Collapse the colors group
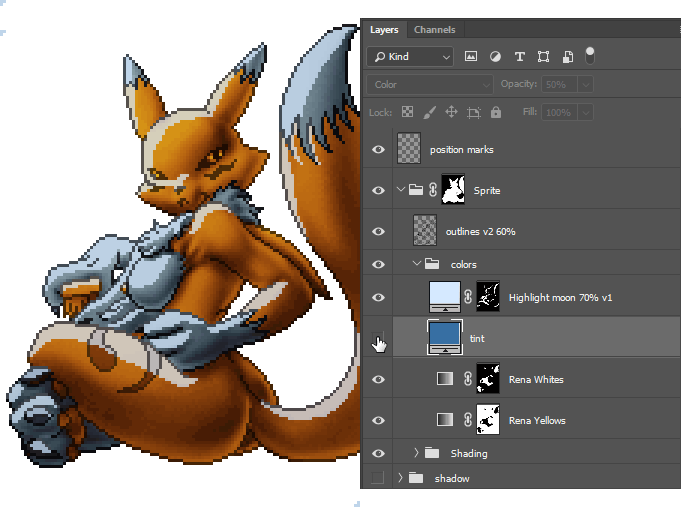Screen dimensions: 681x507 (417, 265)
